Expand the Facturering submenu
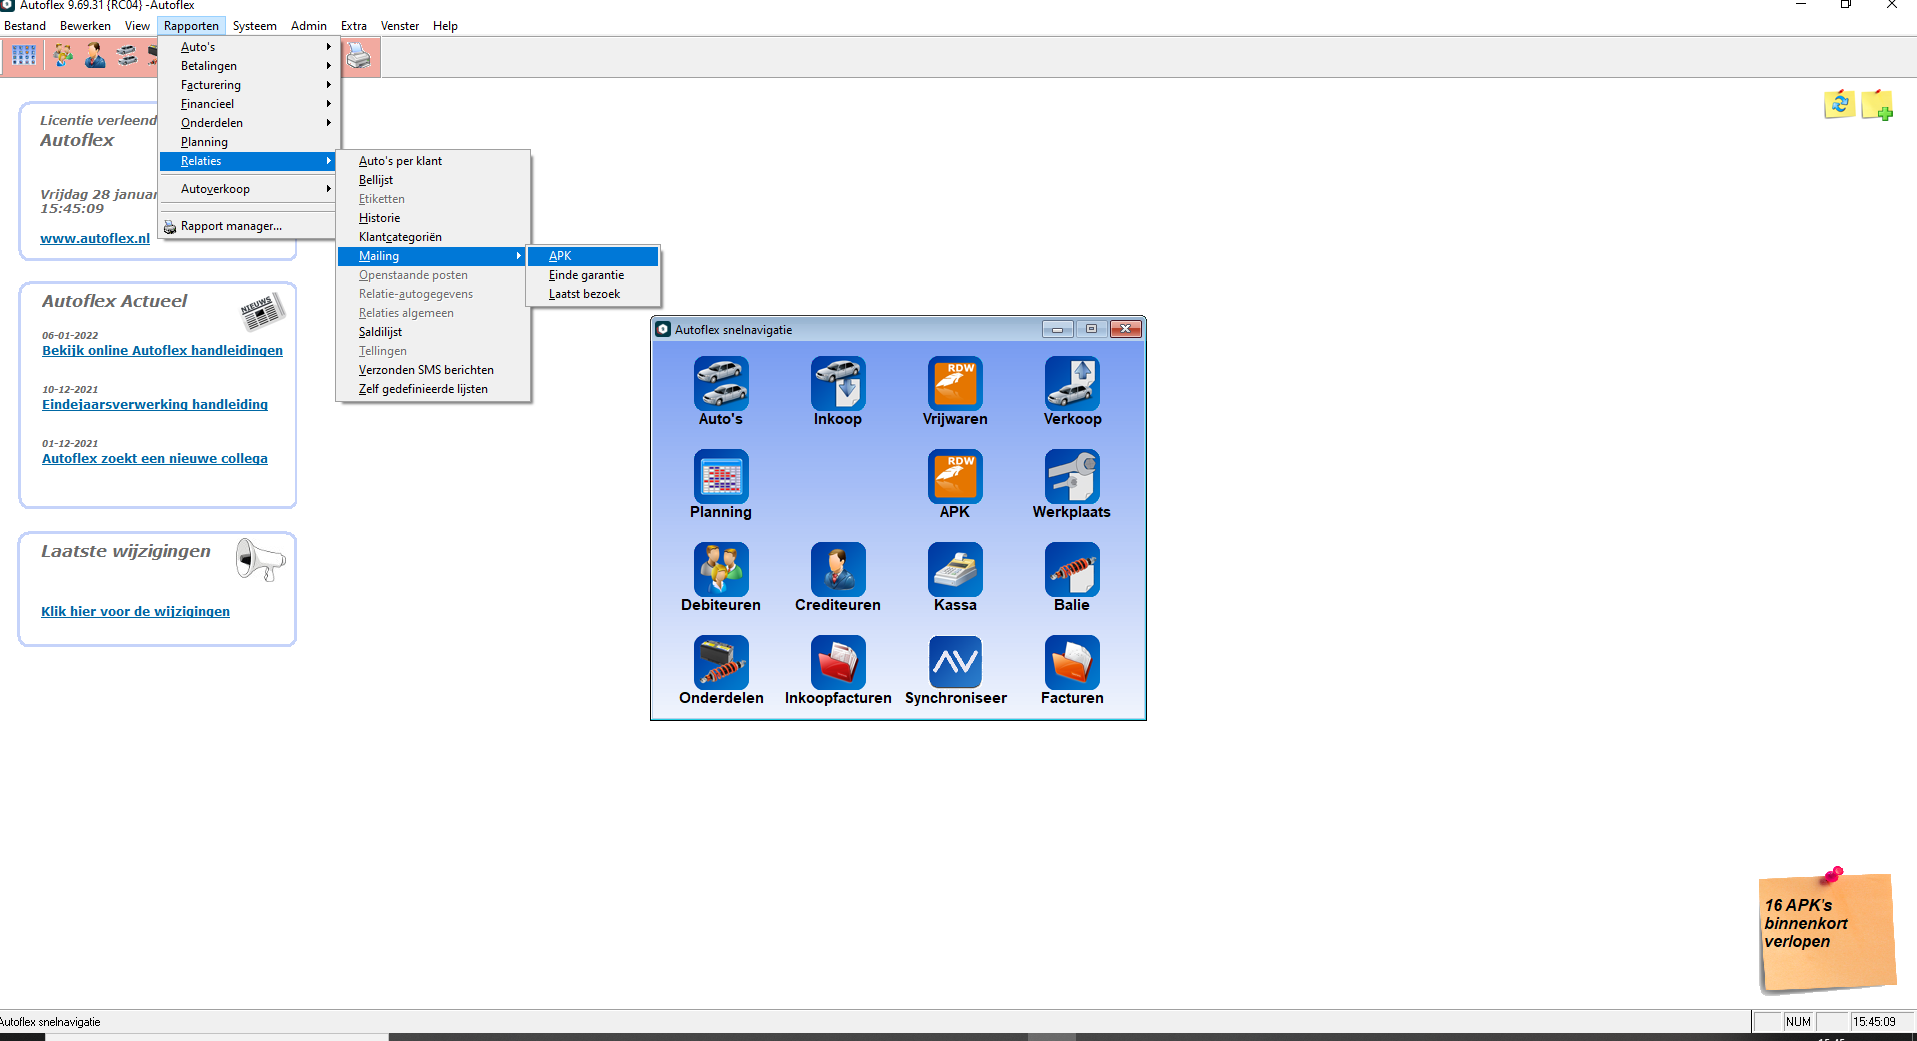Viewport: 1917px width, 1041px height. [249, 85]
